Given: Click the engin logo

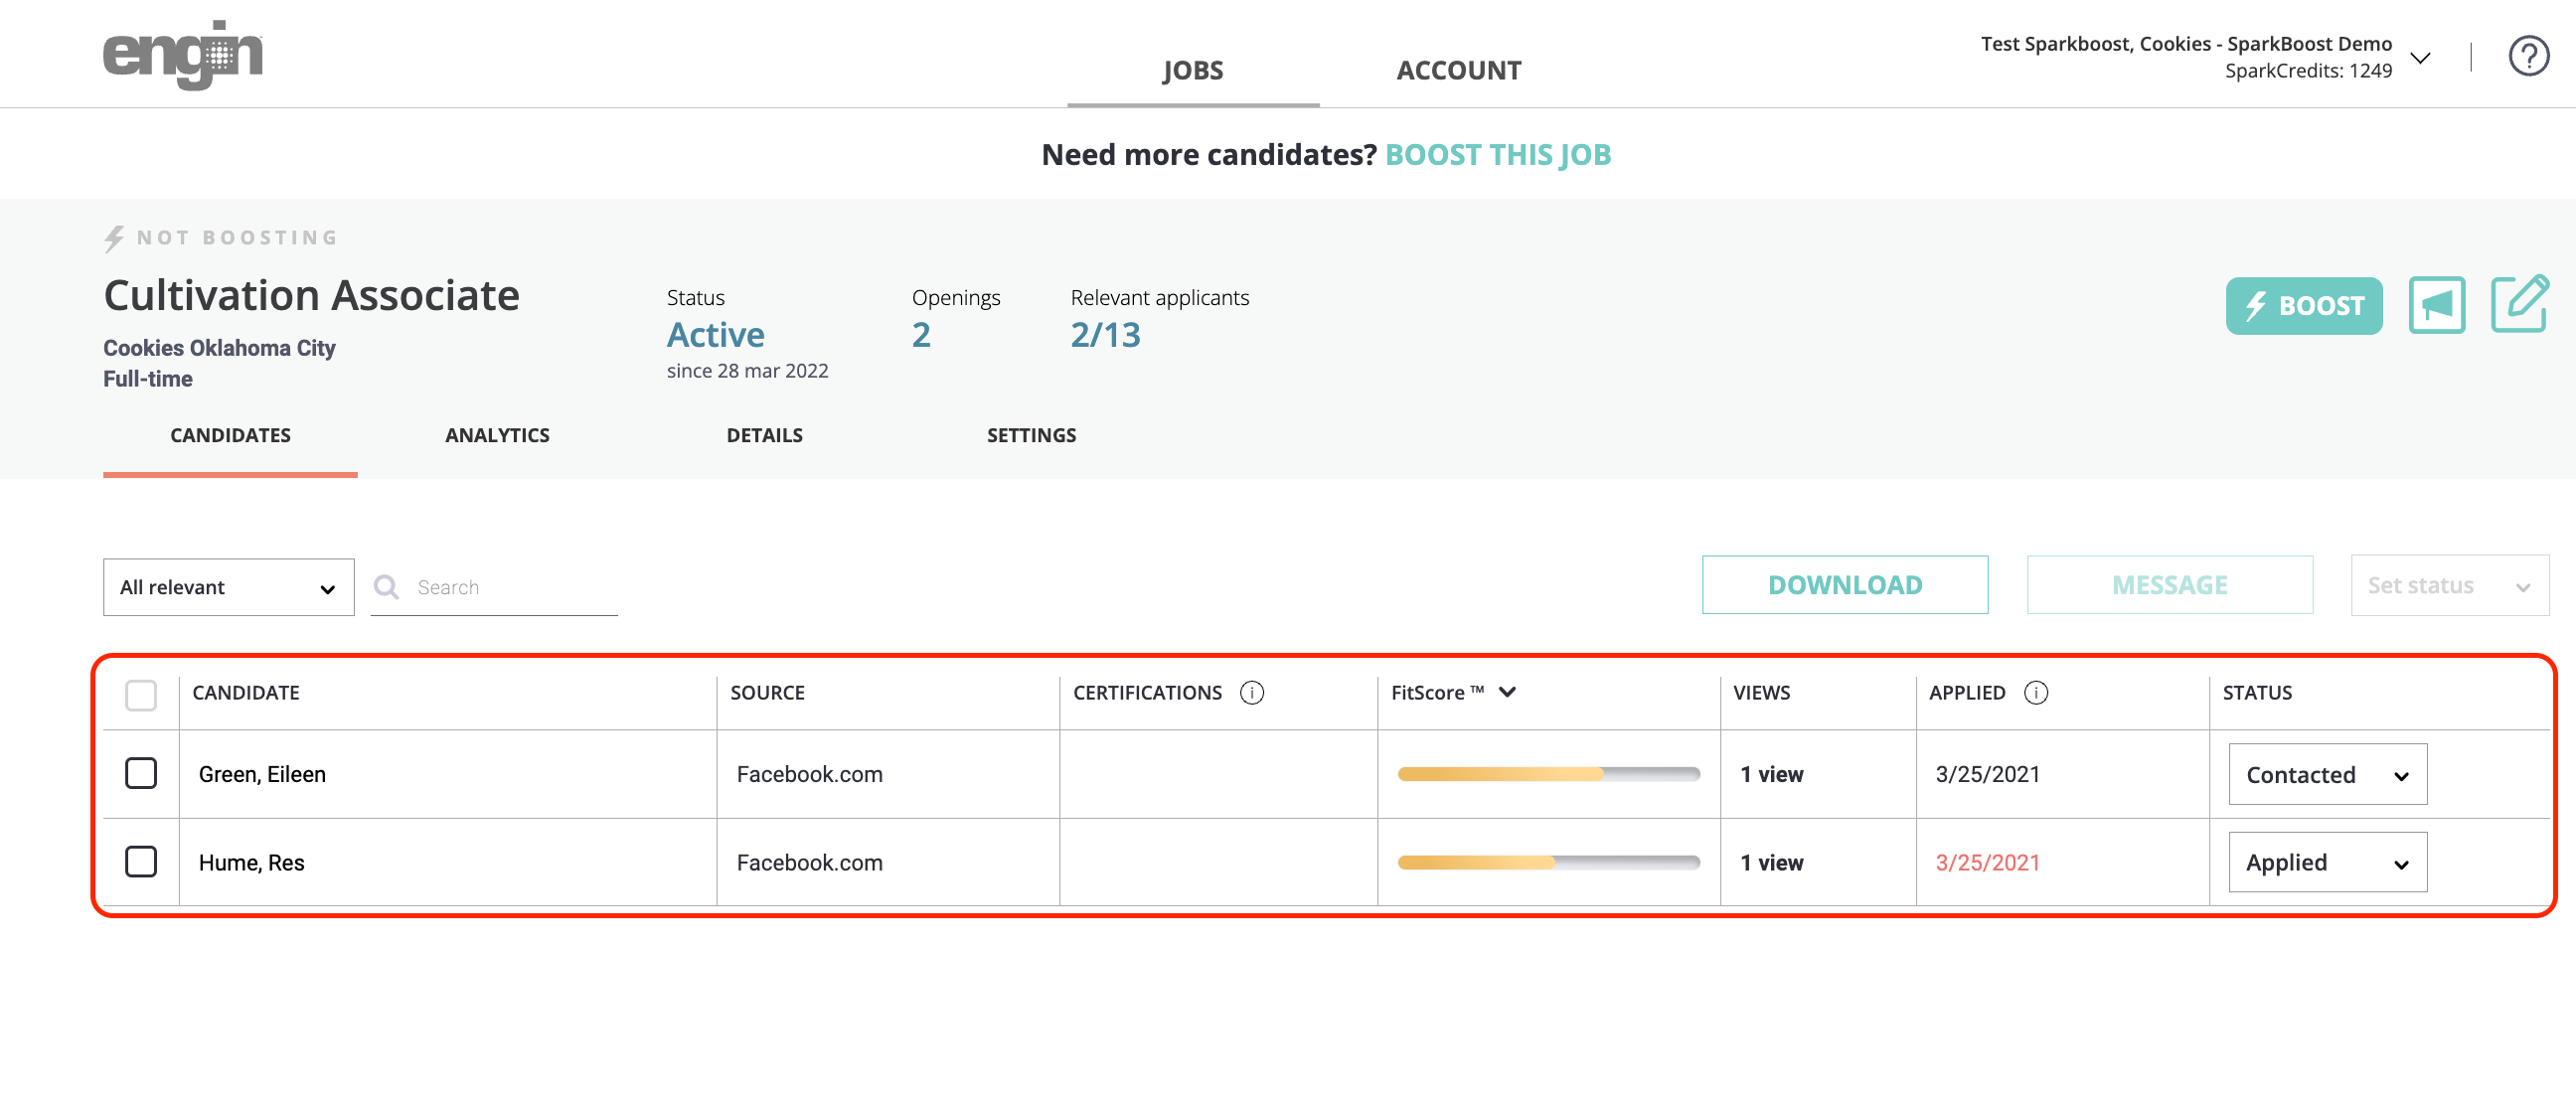Looking at the screenshot, I should click(182, 54).
